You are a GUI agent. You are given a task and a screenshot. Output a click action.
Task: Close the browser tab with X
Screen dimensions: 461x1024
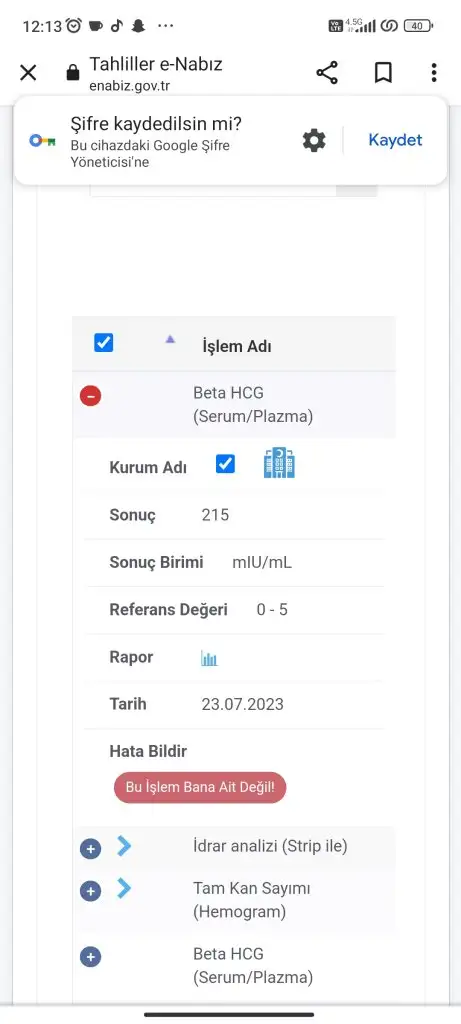(28, 72)
